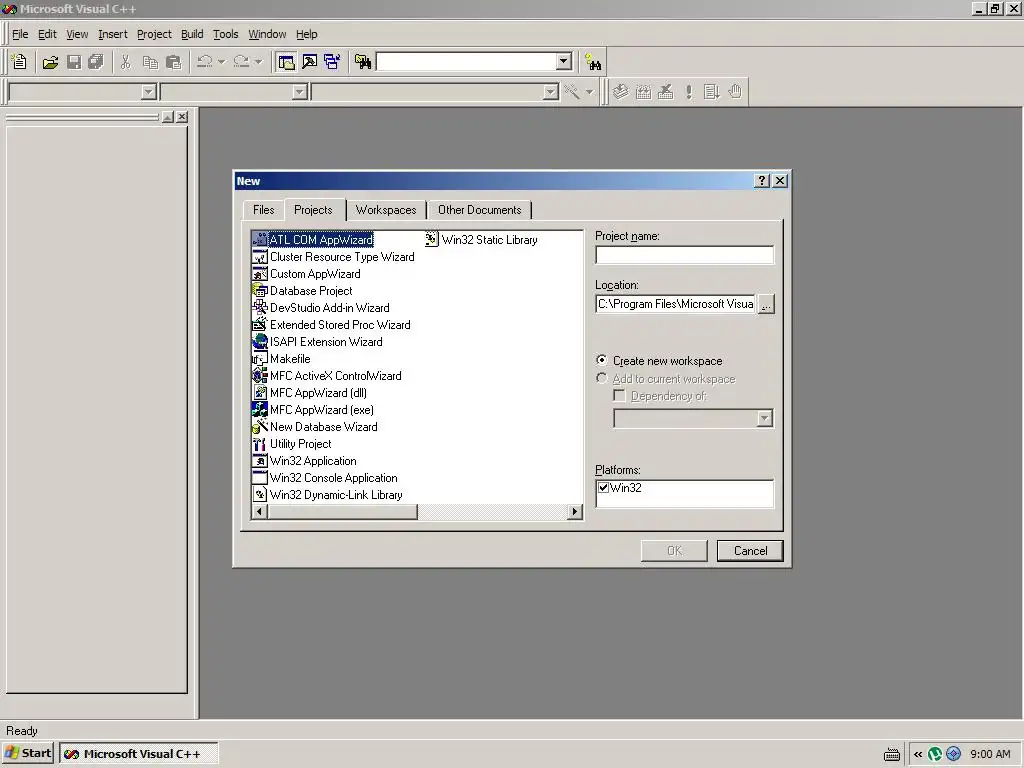1024x768 pixels.
Task: Toggle the Output window toolbar icon
Action: coord(310,62)
